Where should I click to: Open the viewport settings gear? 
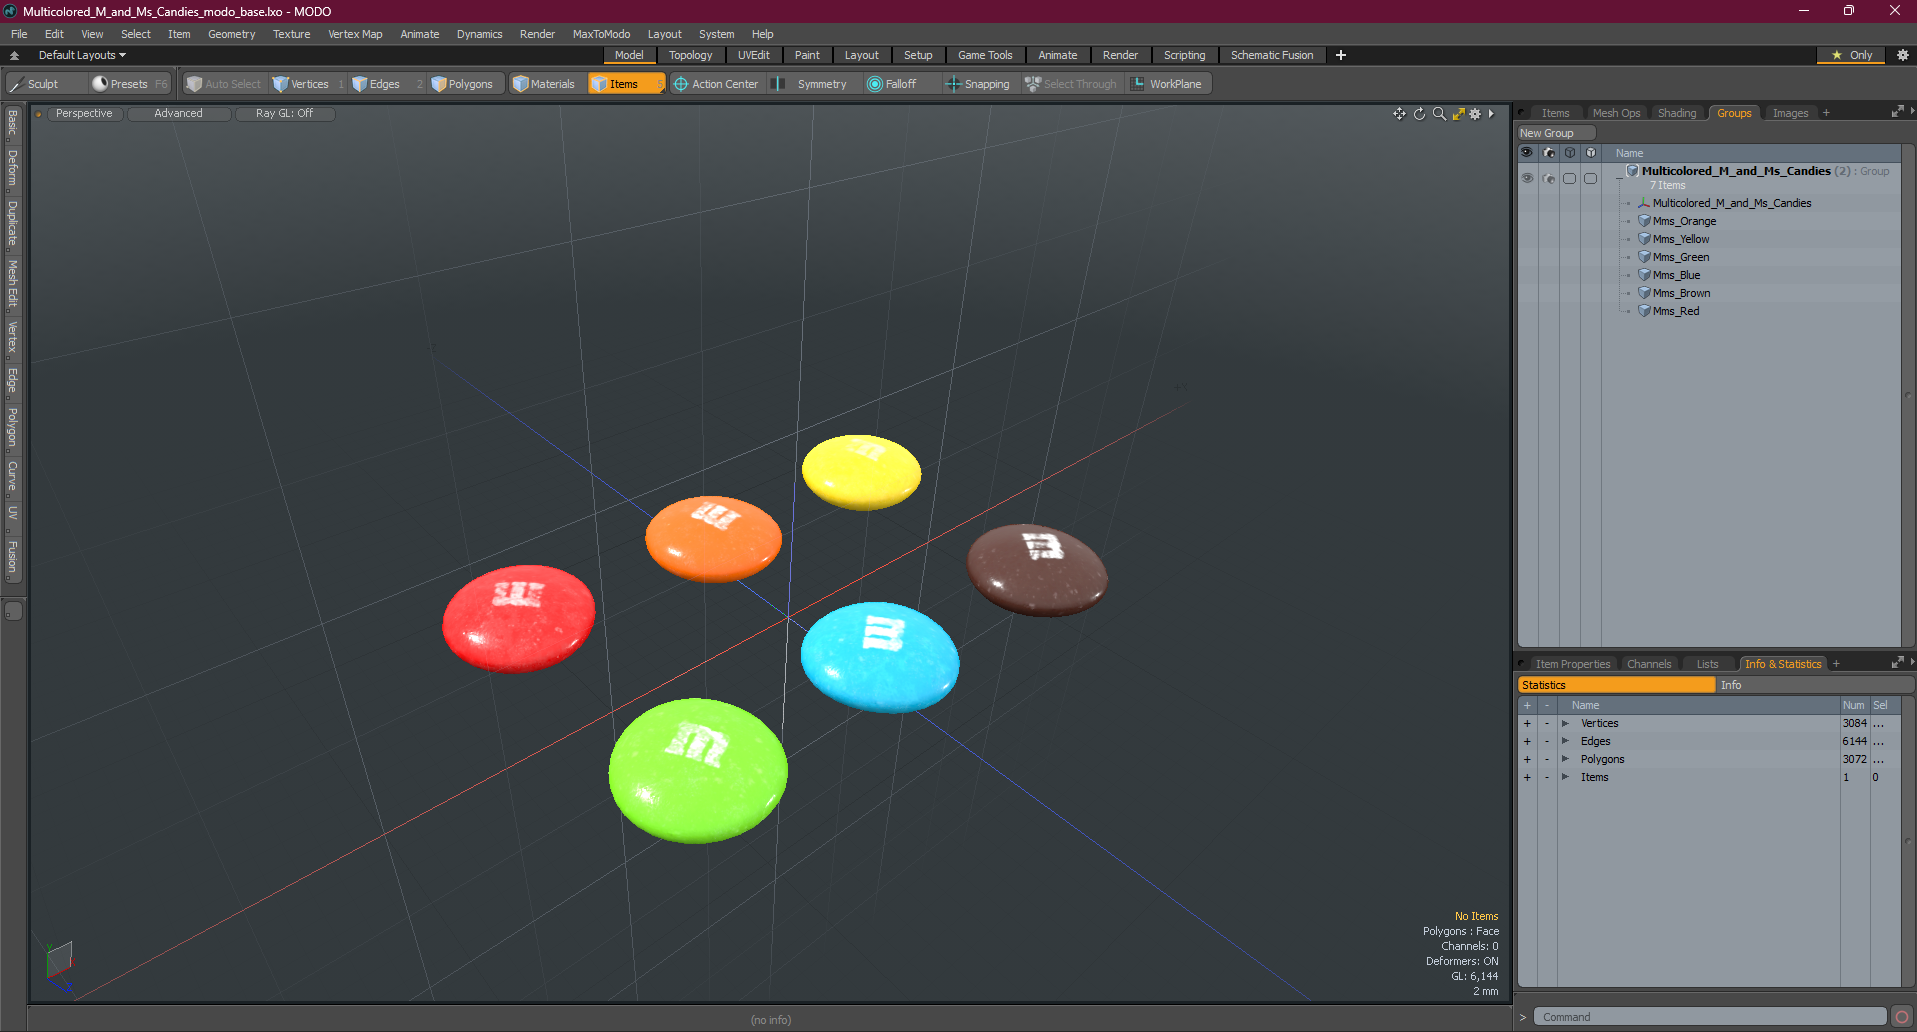tap(1475, 114)
